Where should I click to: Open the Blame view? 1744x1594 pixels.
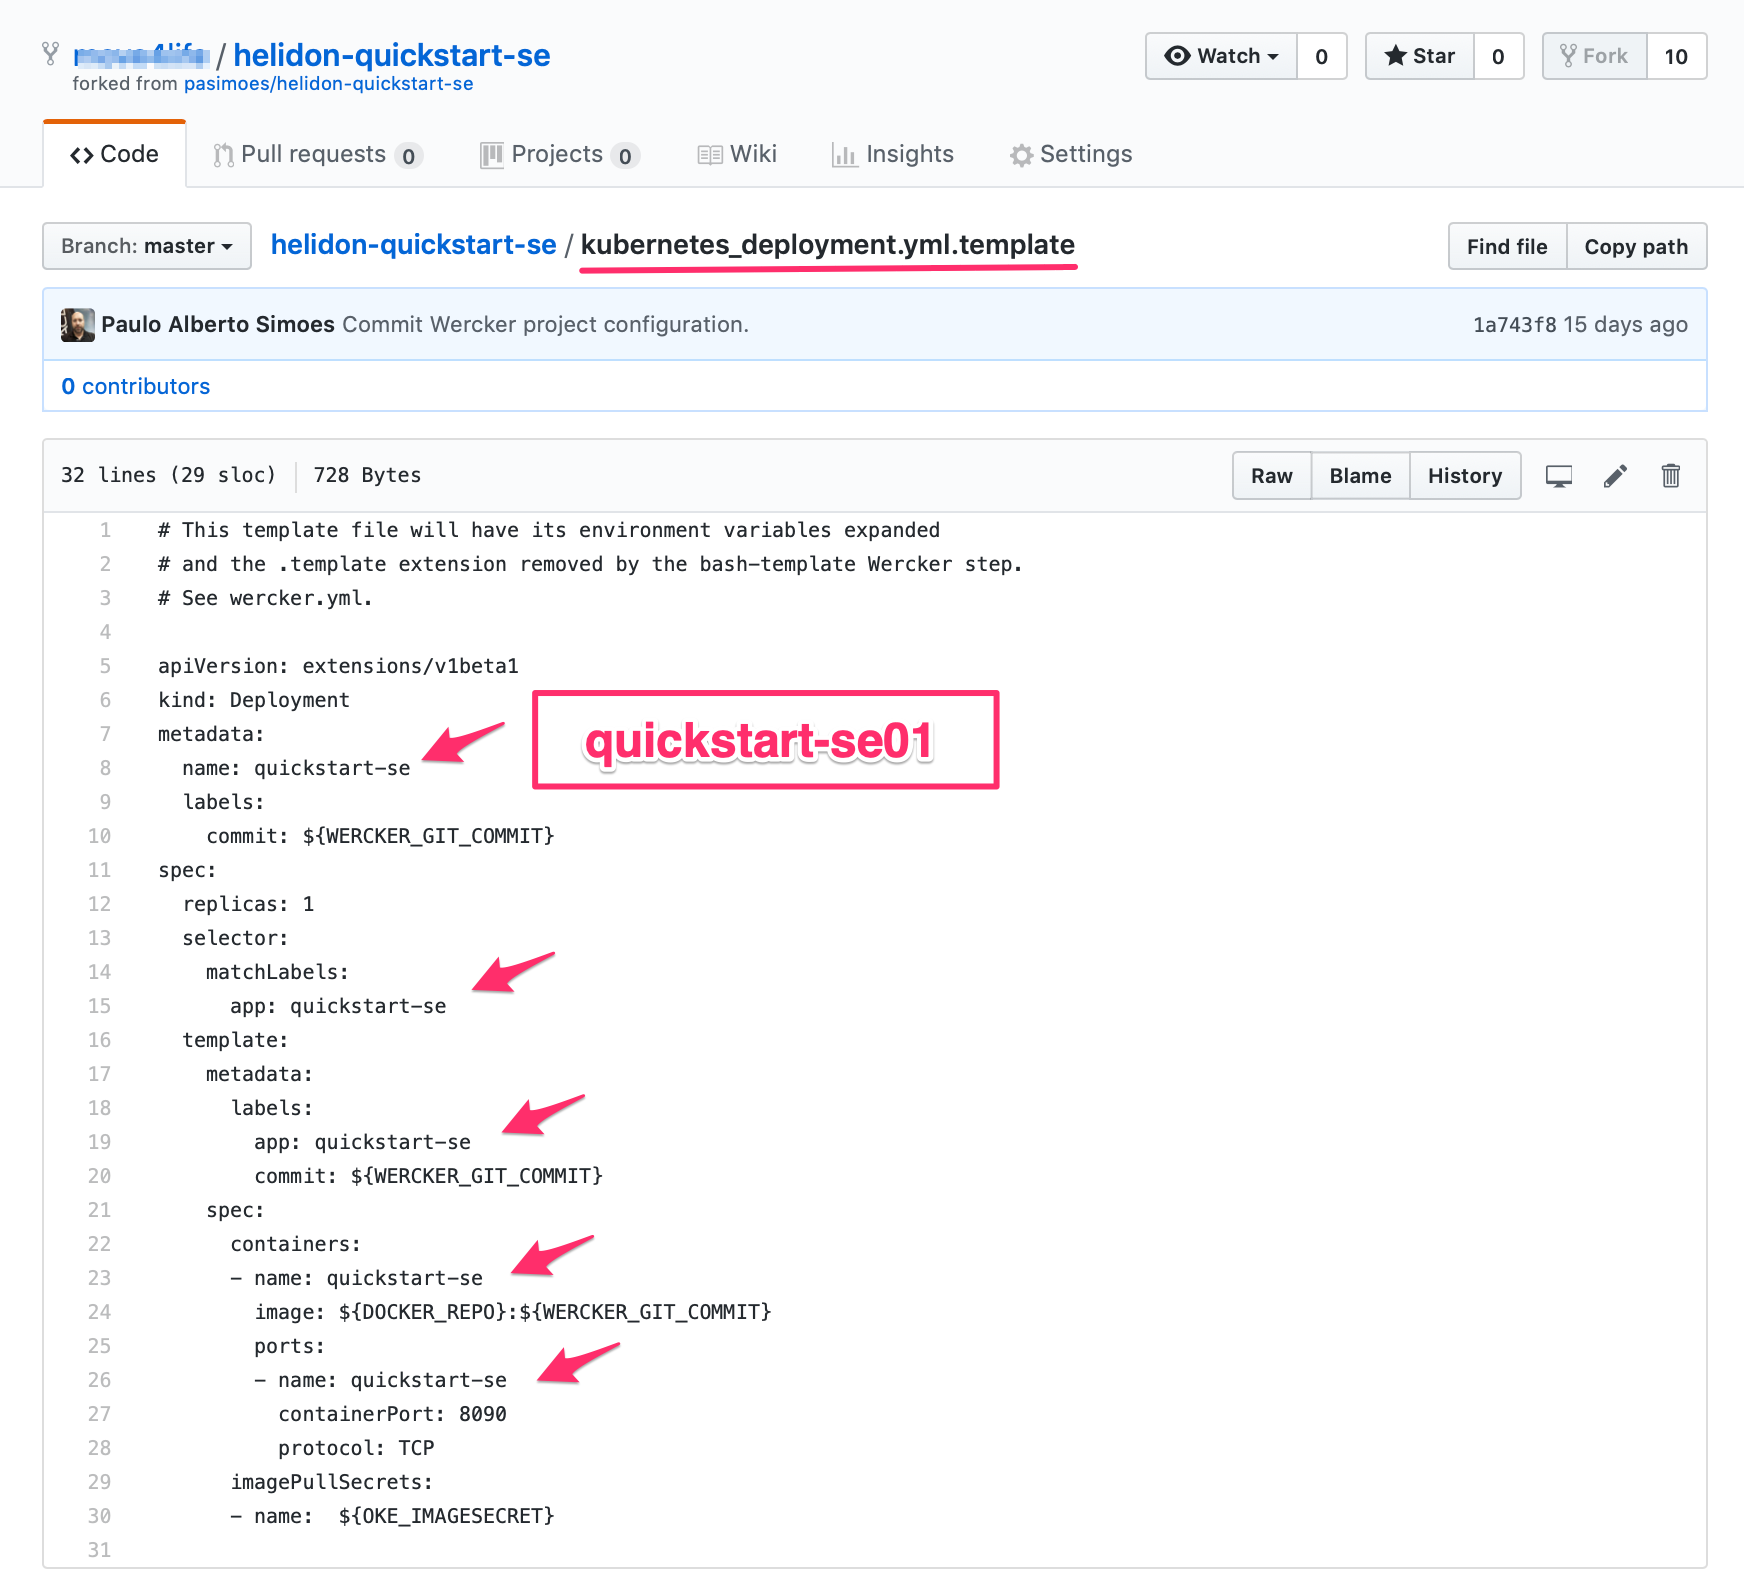tap(1360, 476)
